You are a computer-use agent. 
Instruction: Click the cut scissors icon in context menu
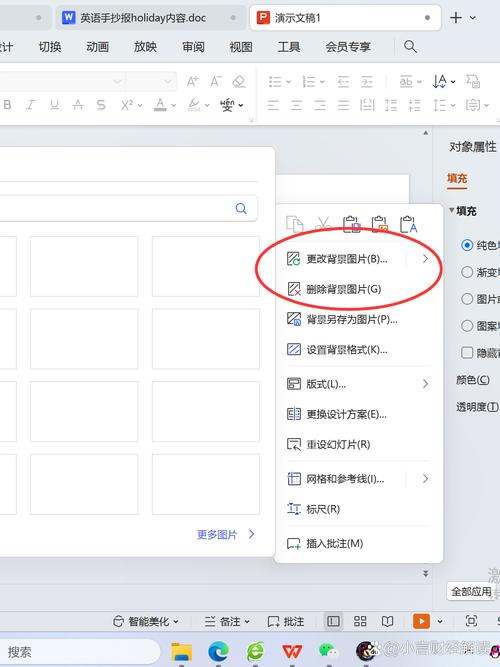coord(323,224)
